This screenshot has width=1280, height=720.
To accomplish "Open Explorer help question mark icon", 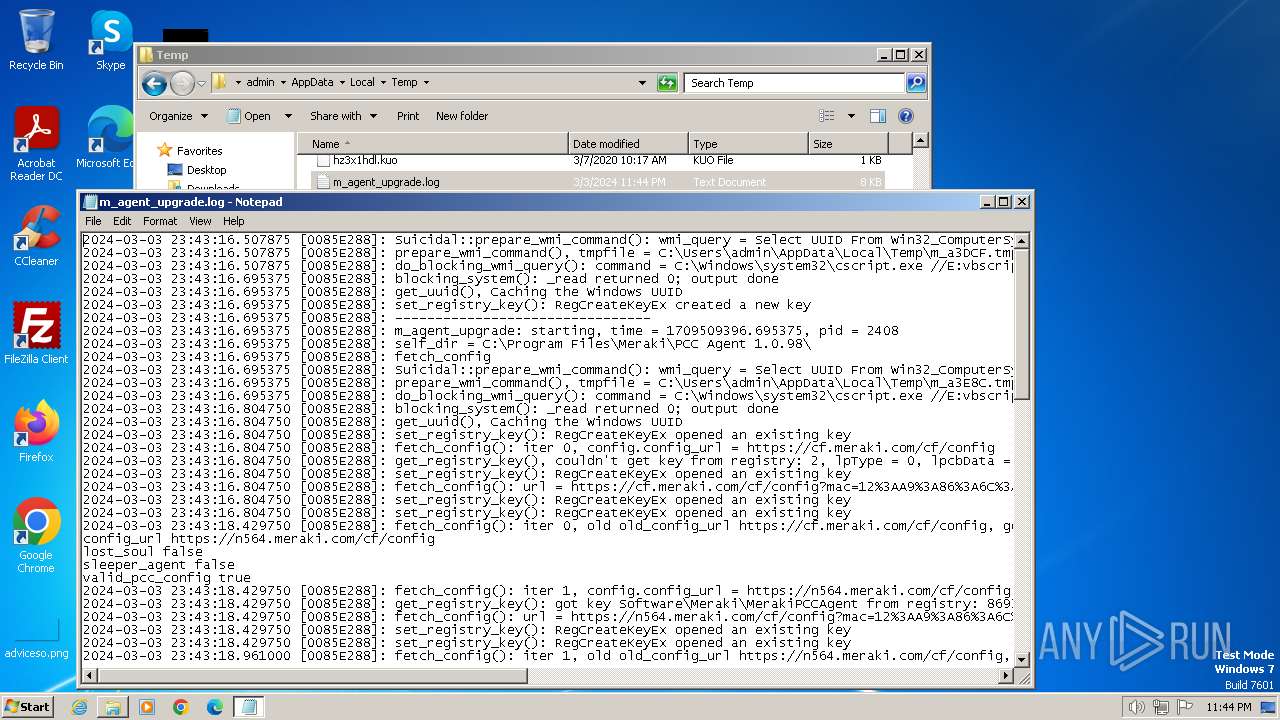I will pos(906,116).
